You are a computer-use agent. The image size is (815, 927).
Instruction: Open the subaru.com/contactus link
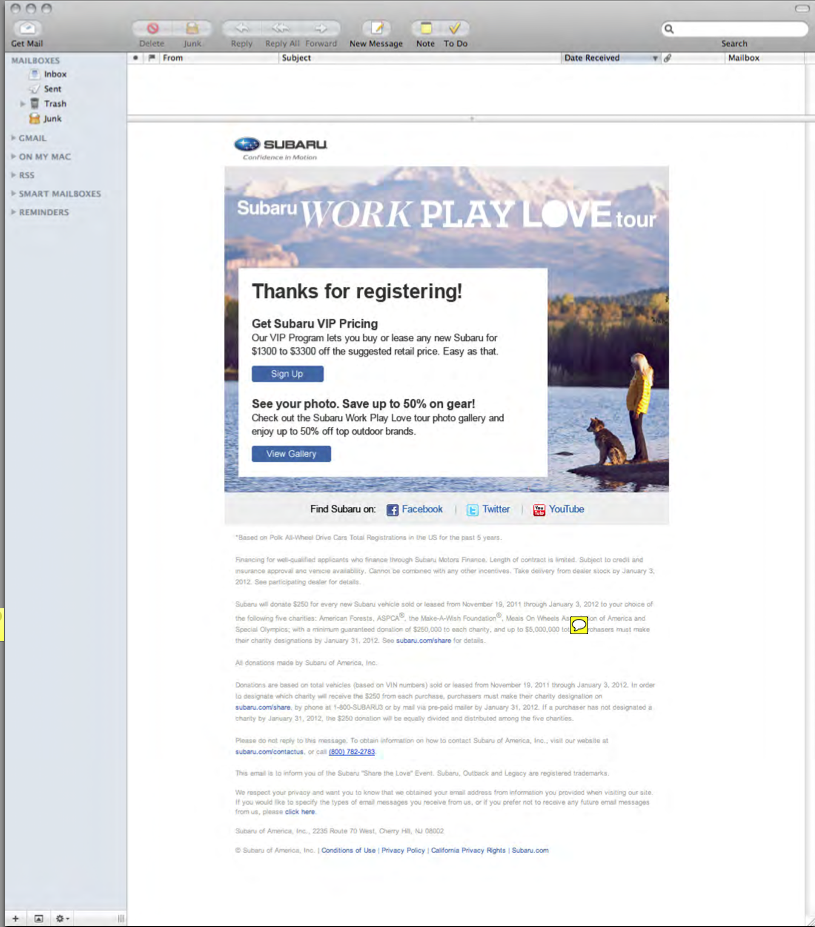click(269, 751)
